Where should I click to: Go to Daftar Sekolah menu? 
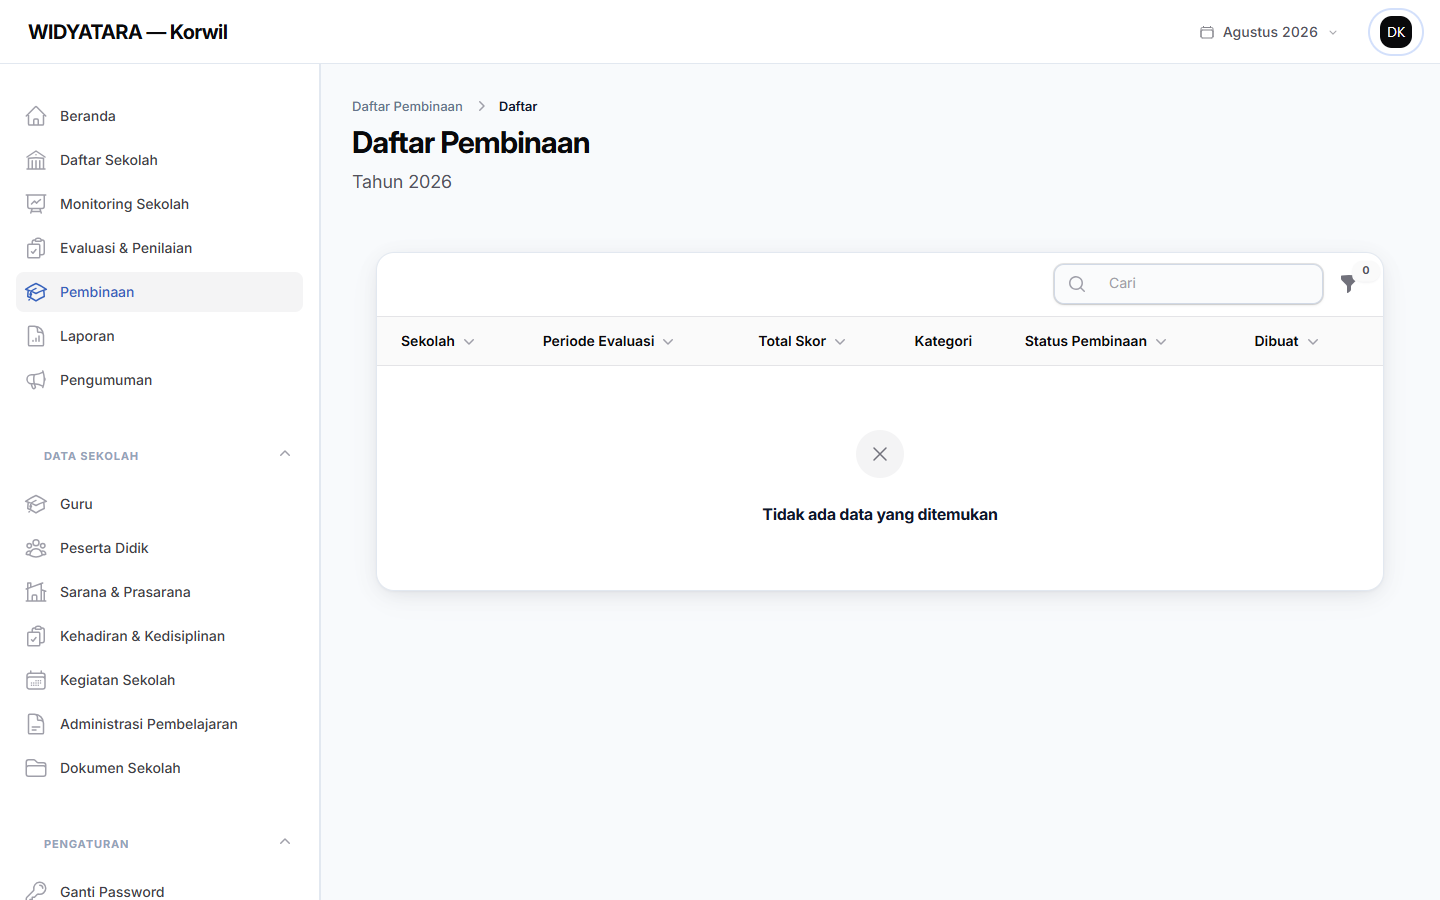pos(159,160)
